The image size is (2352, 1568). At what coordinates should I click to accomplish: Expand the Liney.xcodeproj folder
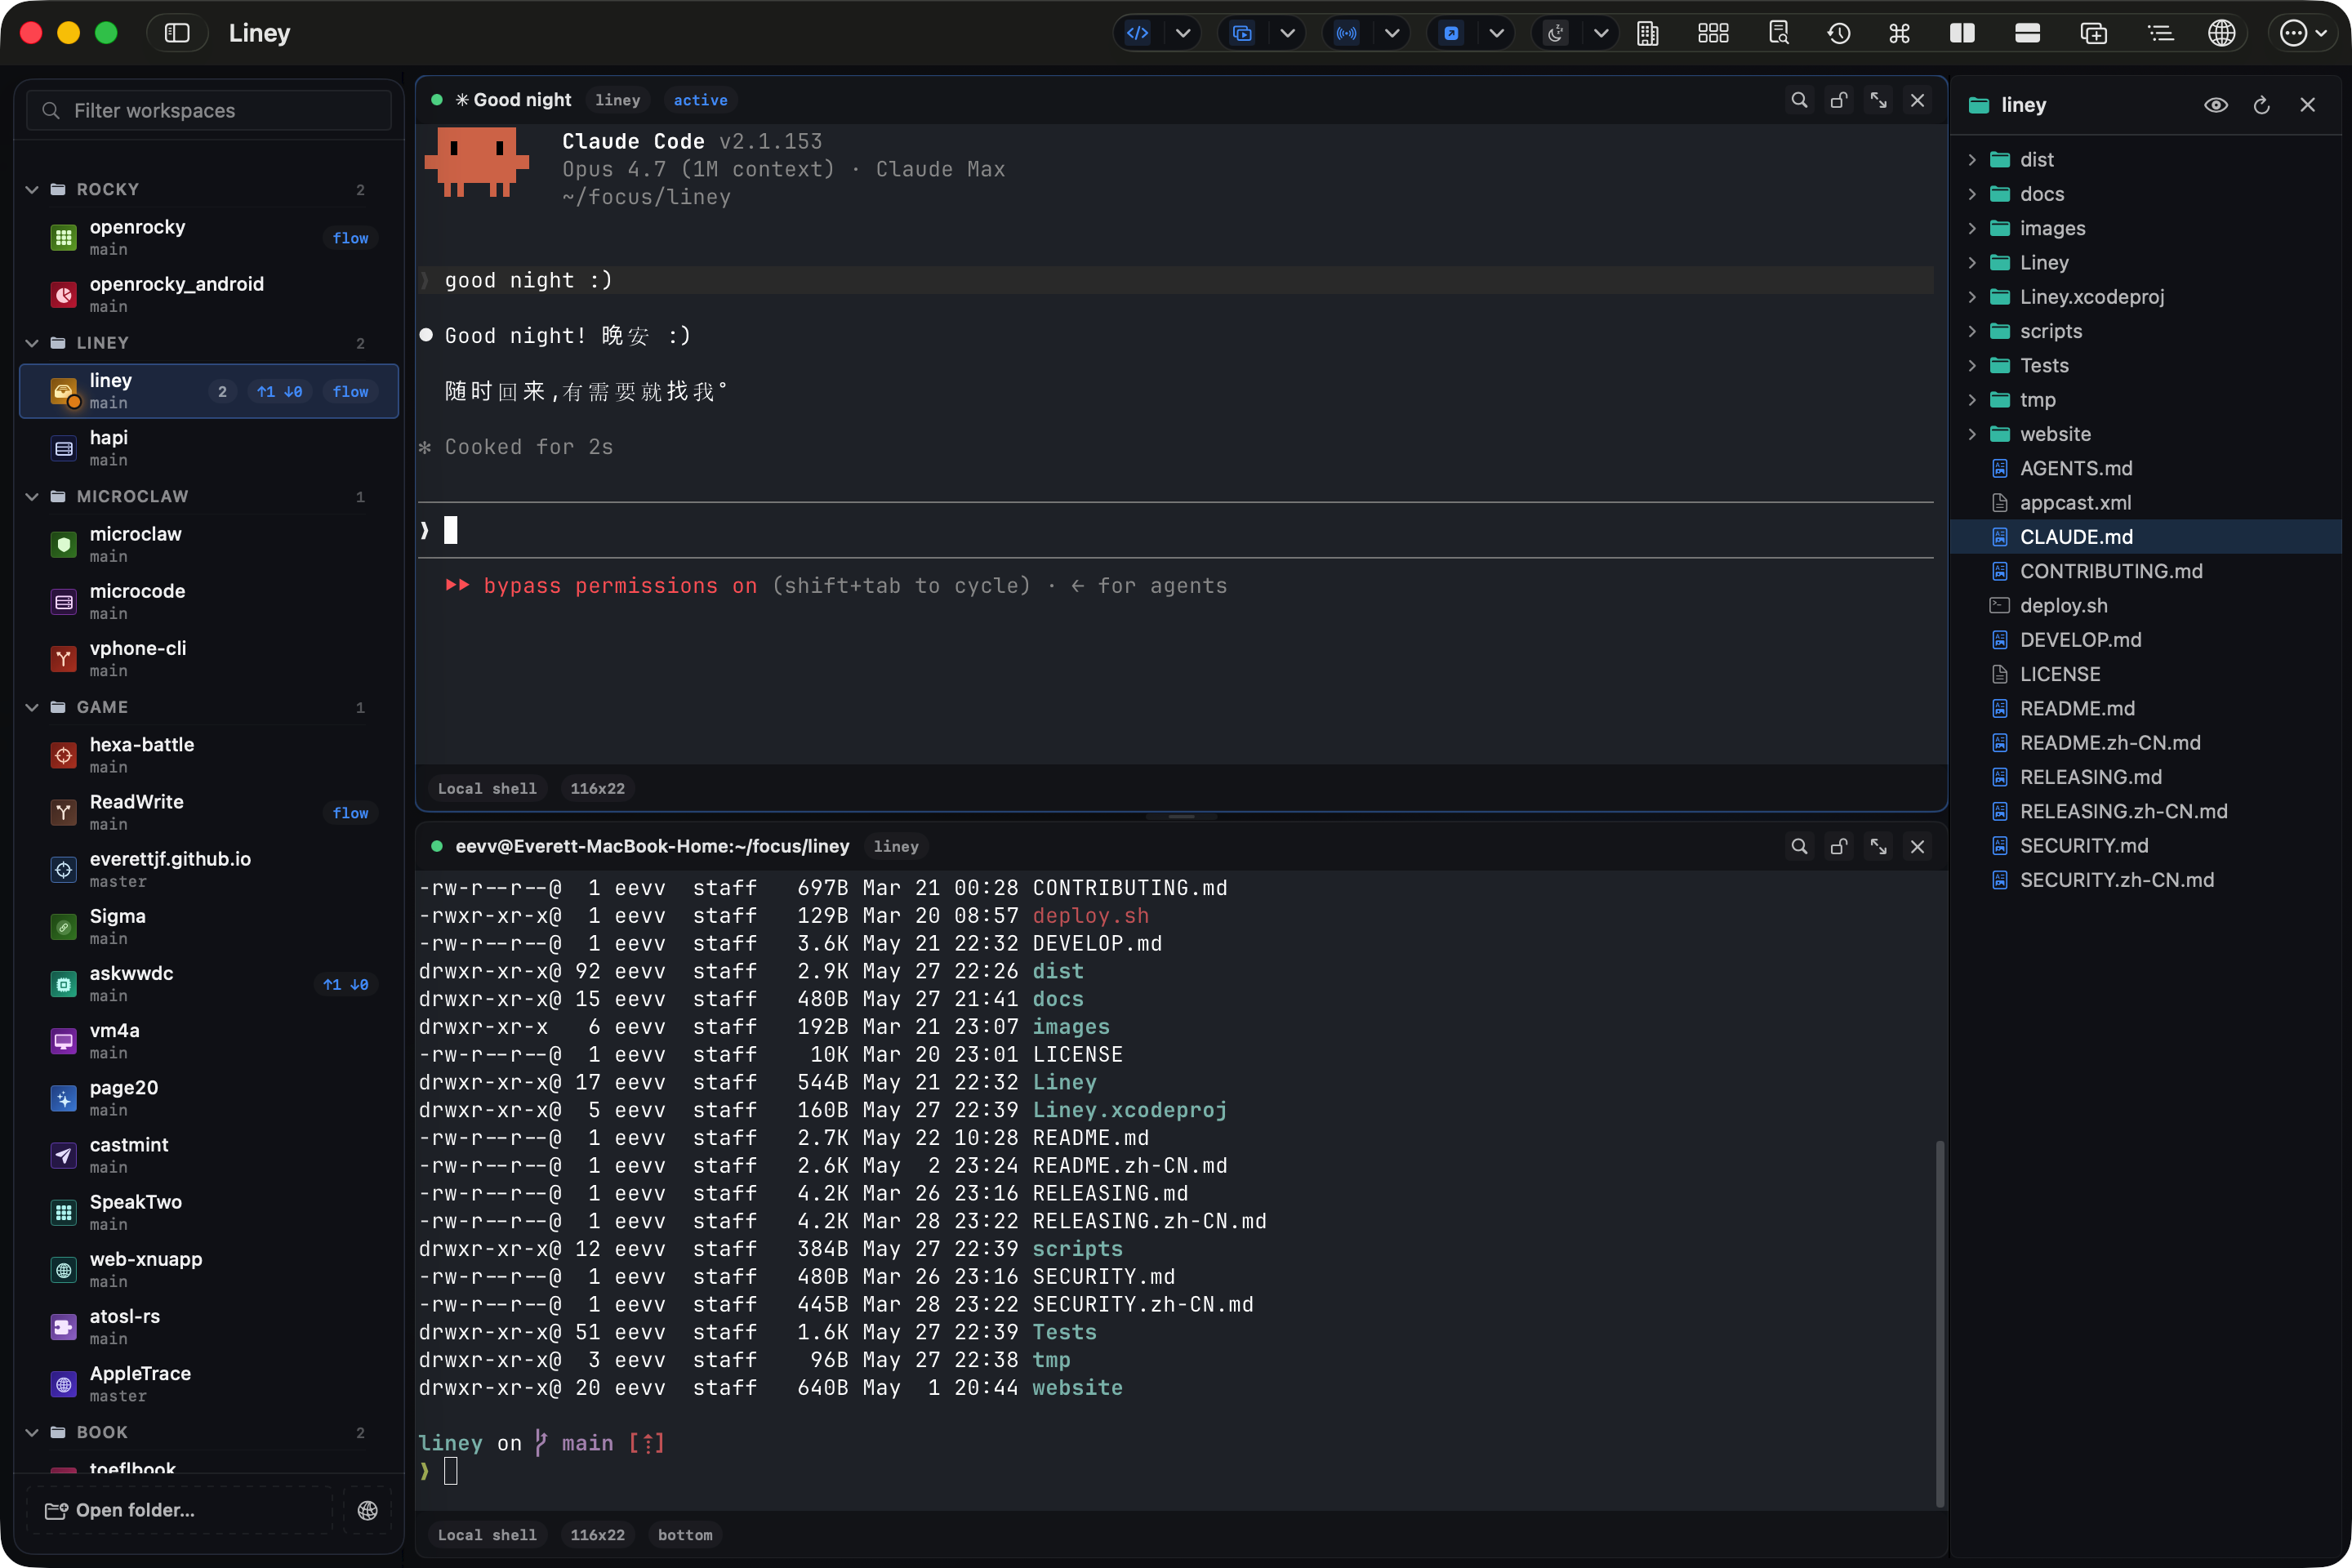pyautogui.click(x=1972, y=297)
